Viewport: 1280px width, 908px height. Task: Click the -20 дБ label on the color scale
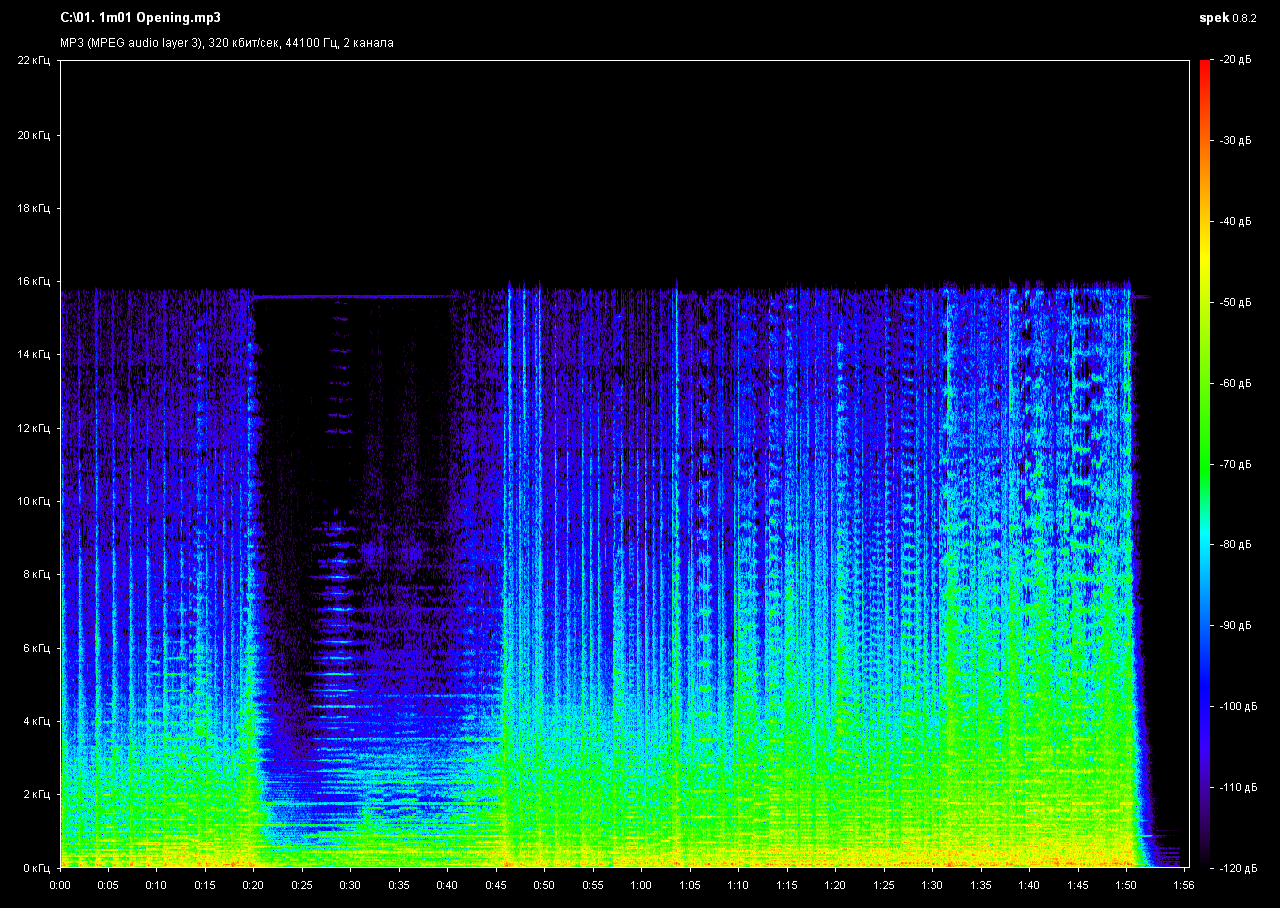[x=1234, y=60]
